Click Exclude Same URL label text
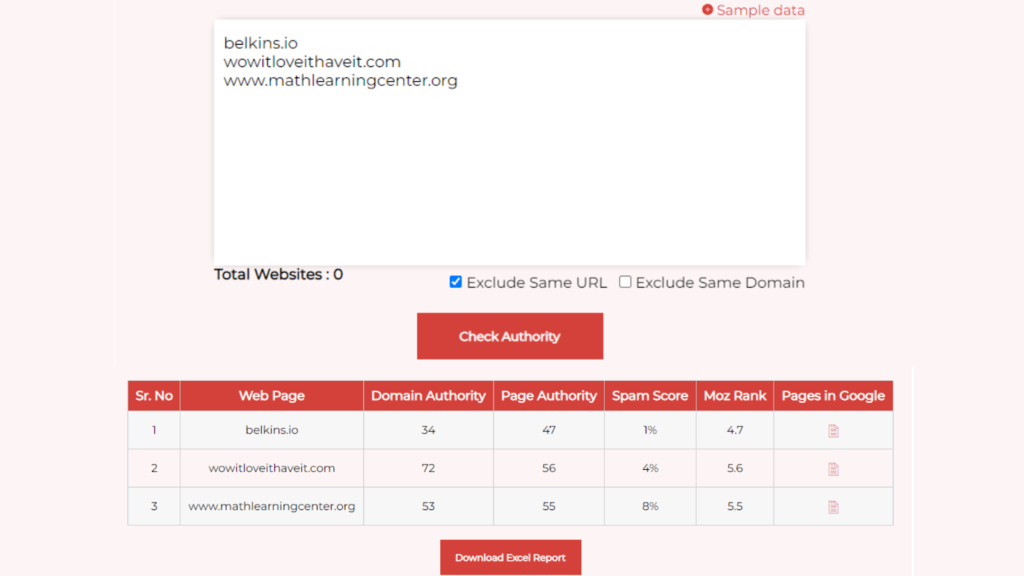This screenshot has width=1024, height=576. pos(536,283)
